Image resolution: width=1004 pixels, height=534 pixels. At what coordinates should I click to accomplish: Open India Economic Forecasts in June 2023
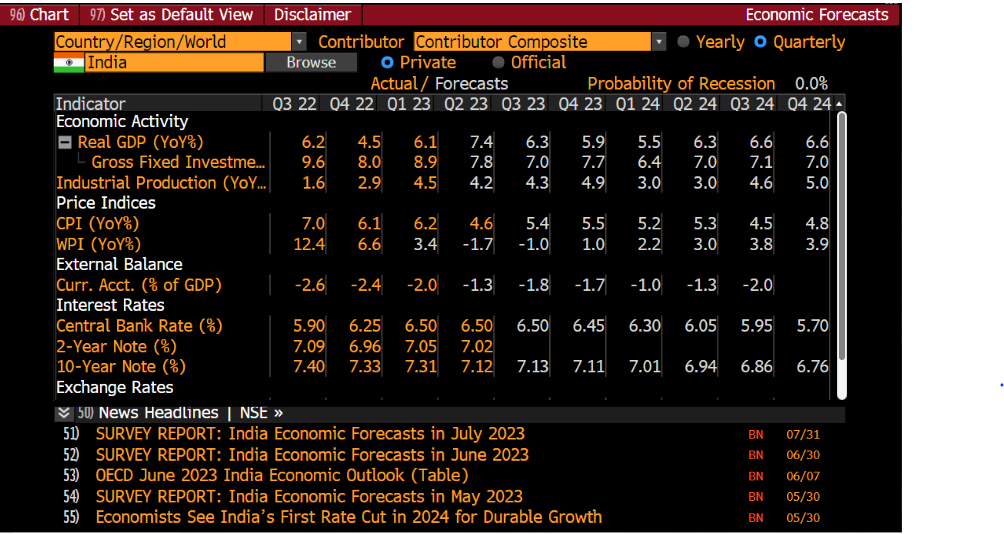click(x=312, y=455)
